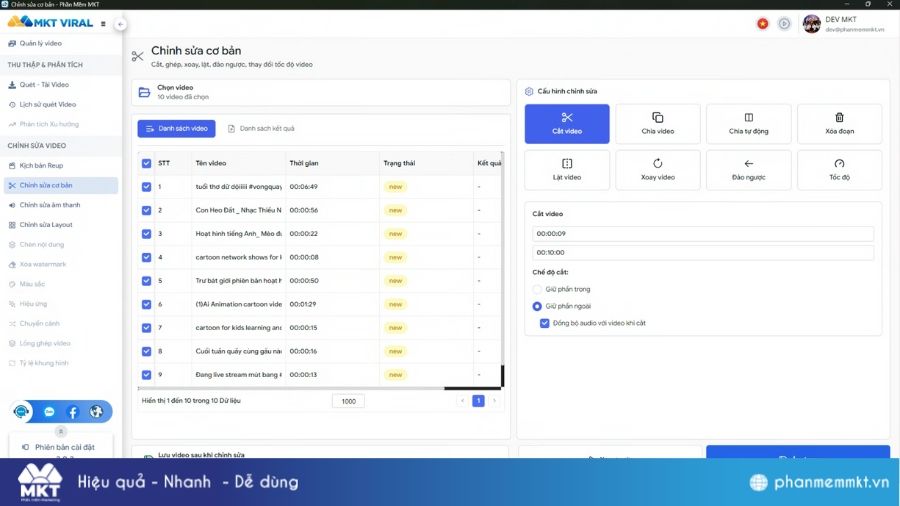Uncheck row 3 Hoạt hình tiếng Anh video
The height and width of the screenshot is (506, 900).
point(146,233)
